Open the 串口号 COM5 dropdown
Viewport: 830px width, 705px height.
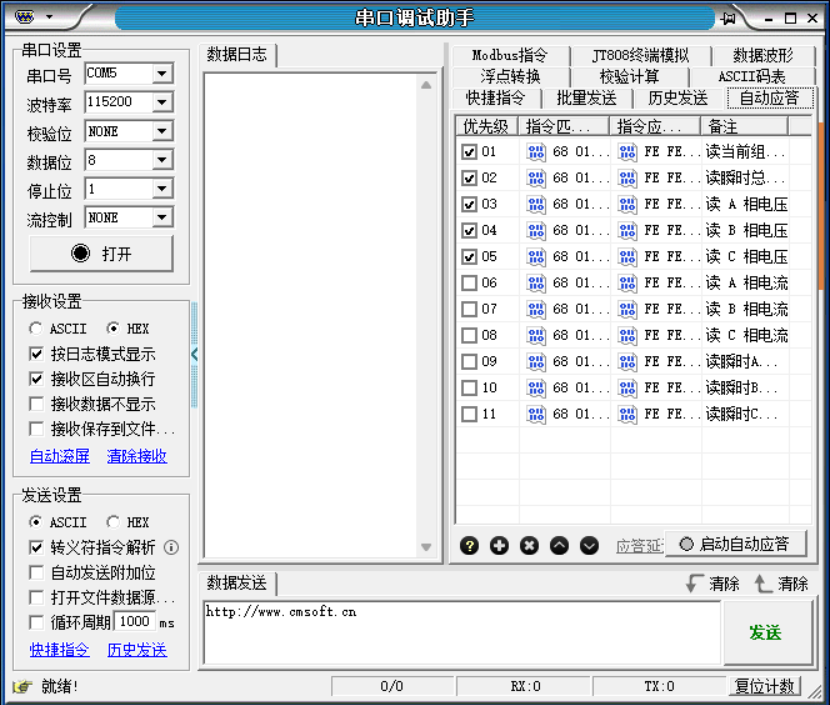tap(162, 73)
